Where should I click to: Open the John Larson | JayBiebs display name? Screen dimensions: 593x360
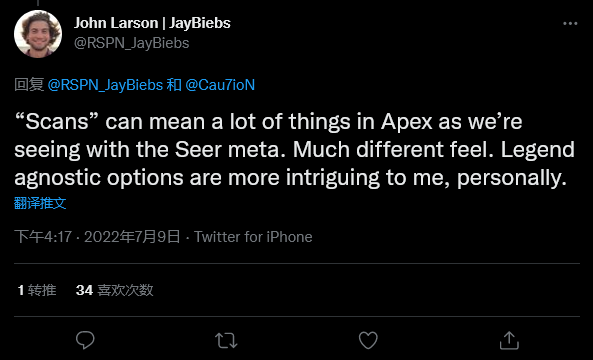152,23
